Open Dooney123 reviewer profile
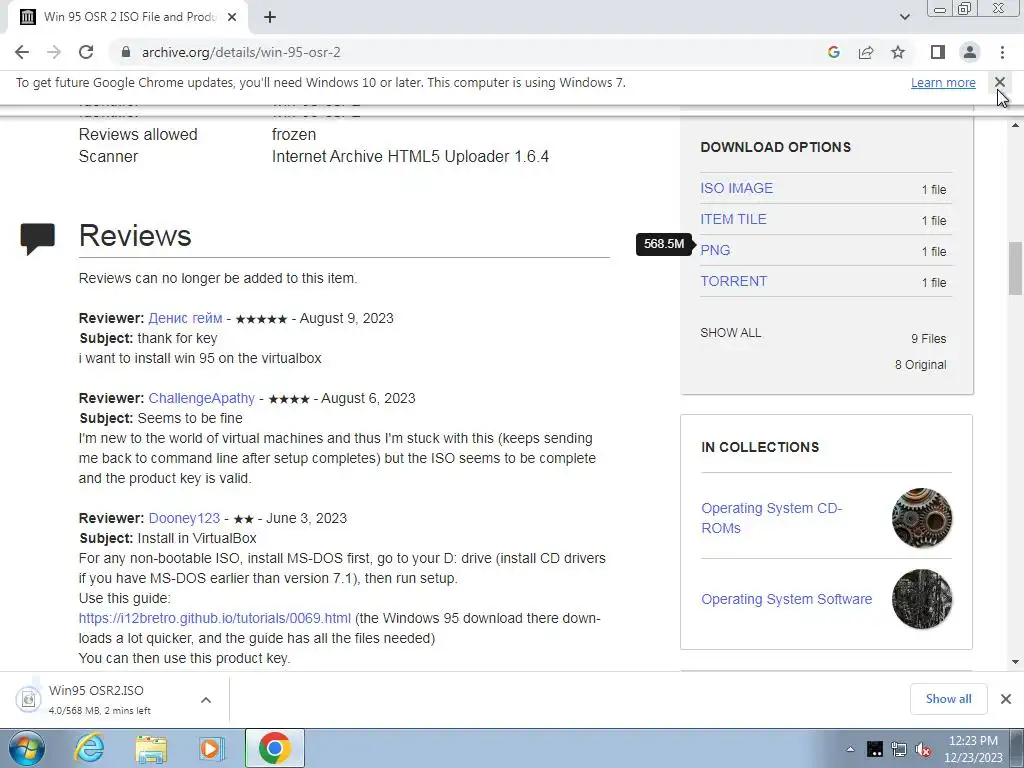The width and height of the screenshot is (1024, 768). tap(184, 519)
